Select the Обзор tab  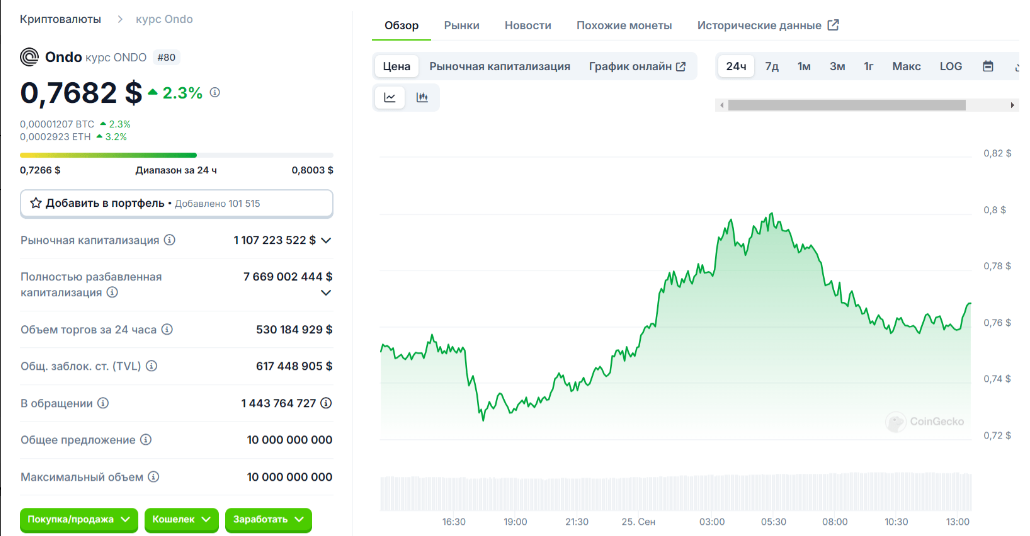click(x=401, y=25)
